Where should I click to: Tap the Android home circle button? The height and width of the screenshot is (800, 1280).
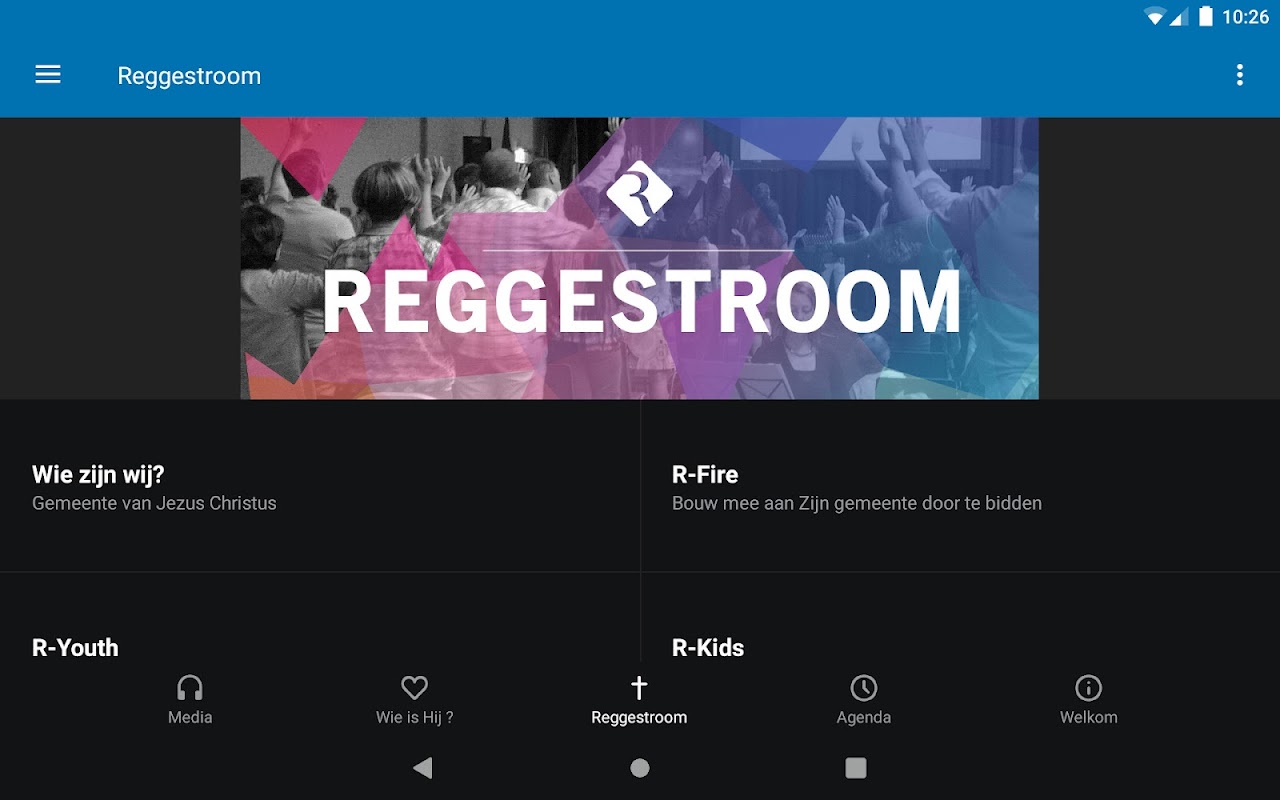[640, 768]
